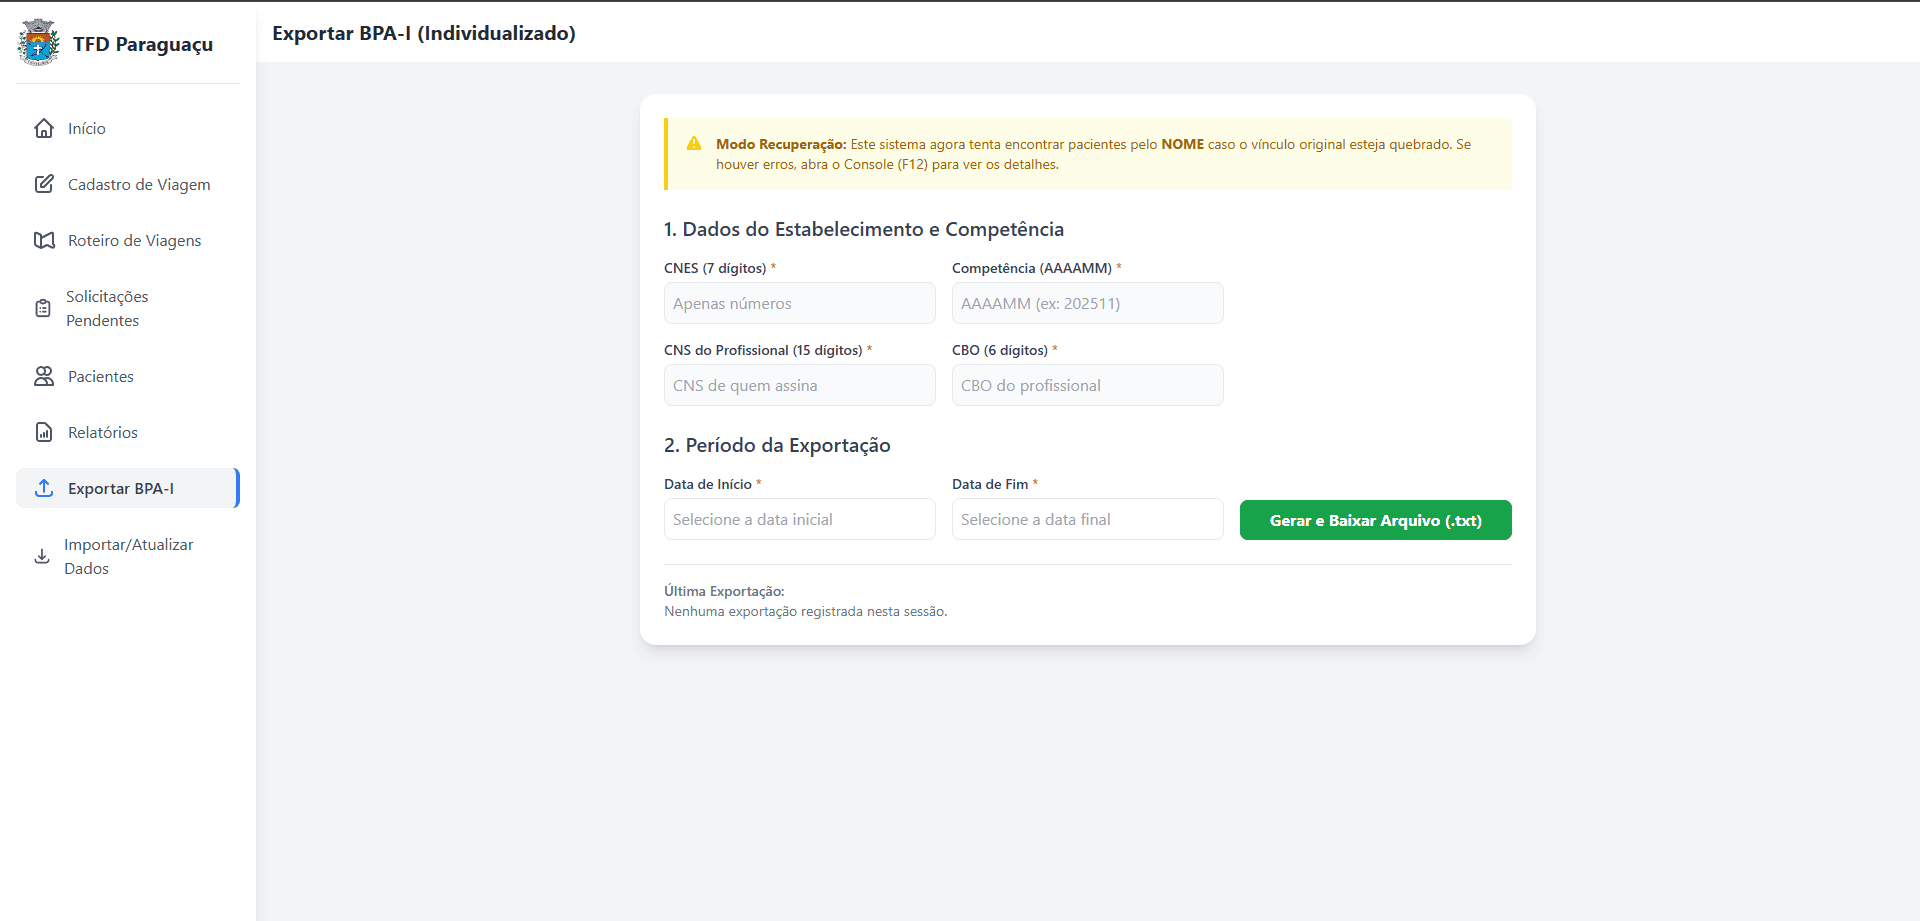
Task: Go to Pacientes in the sidebar
Action: point(101,376)
